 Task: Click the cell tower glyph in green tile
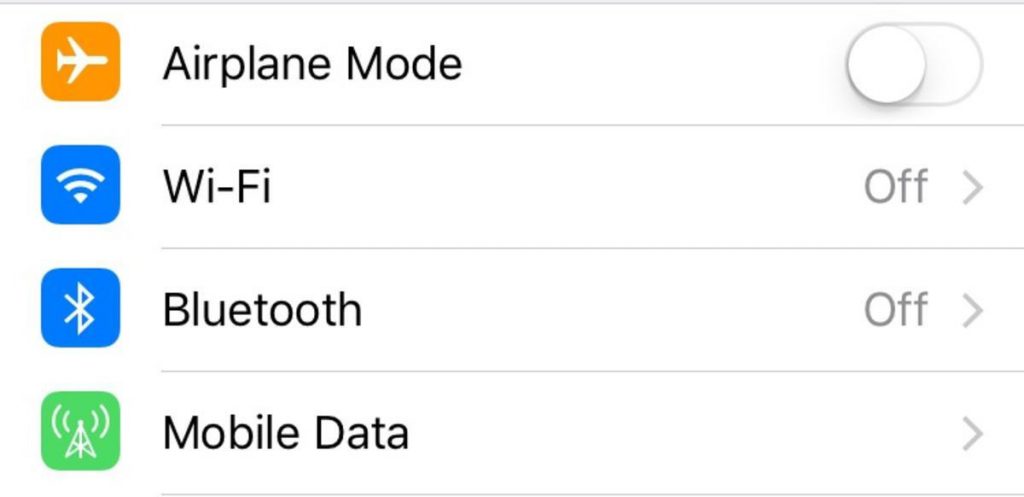click(x=80, y=432)
